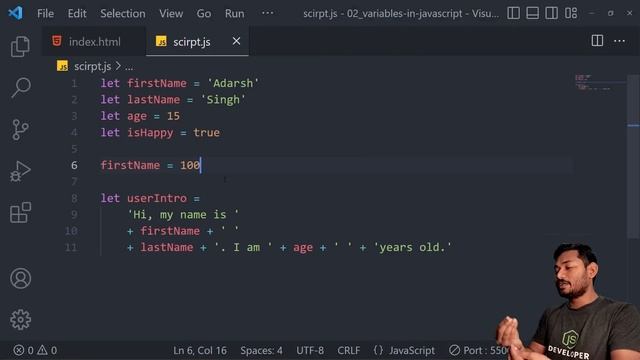Open the Go menu
The width and height of the screenshot is (640, 360).
point(204,13)
